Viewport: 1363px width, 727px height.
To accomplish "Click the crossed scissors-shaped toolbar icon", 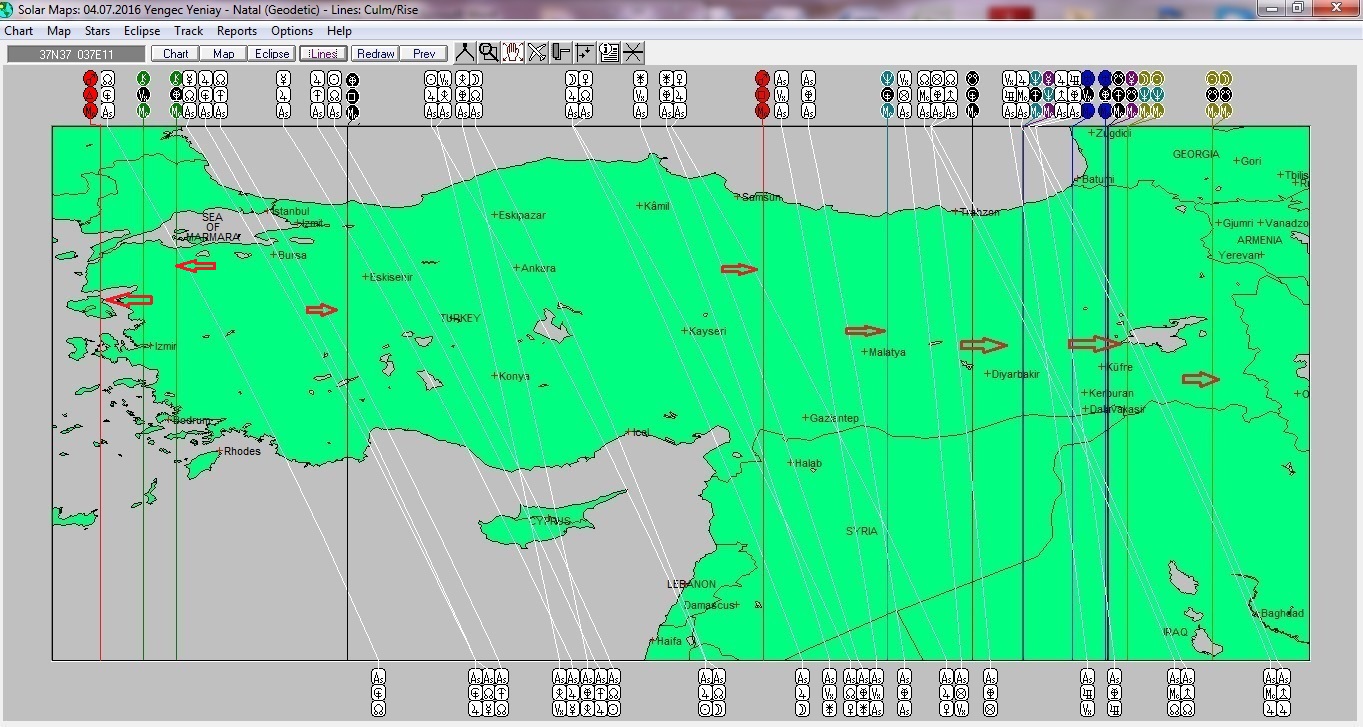I will click(x=537, y=53).
